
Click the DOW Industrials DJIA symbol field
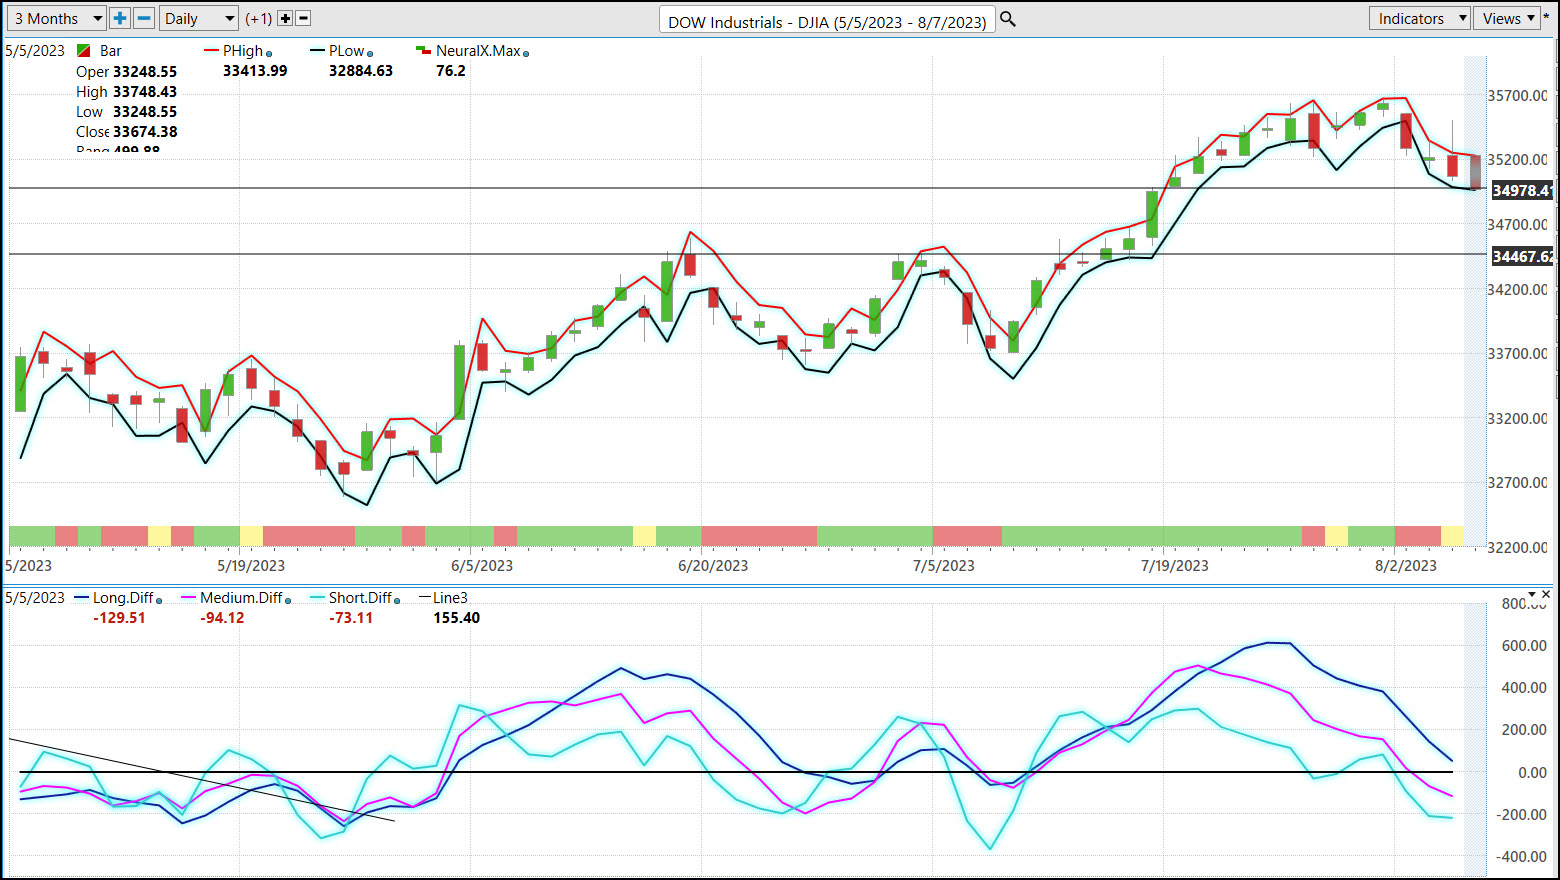(827, 21)
